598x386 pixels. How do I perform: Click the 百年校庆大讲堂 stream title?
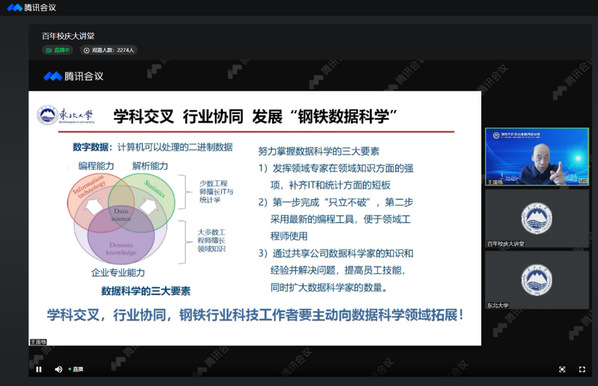68,36
